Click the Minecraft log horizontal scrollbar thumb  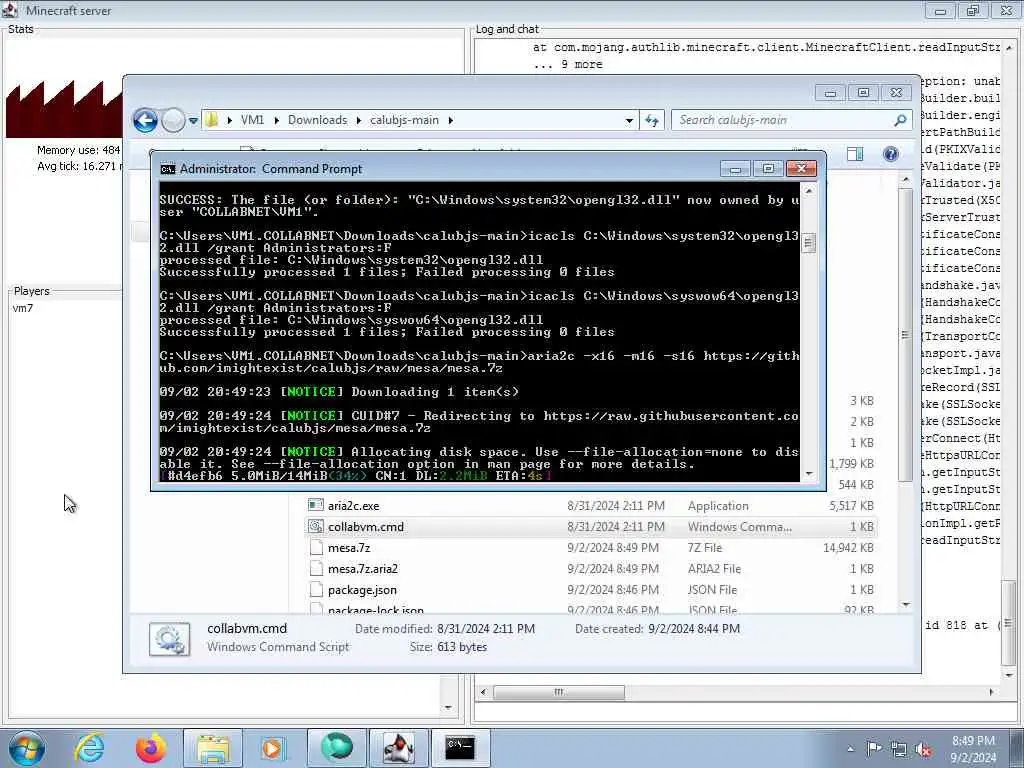(x=559, y=692)
